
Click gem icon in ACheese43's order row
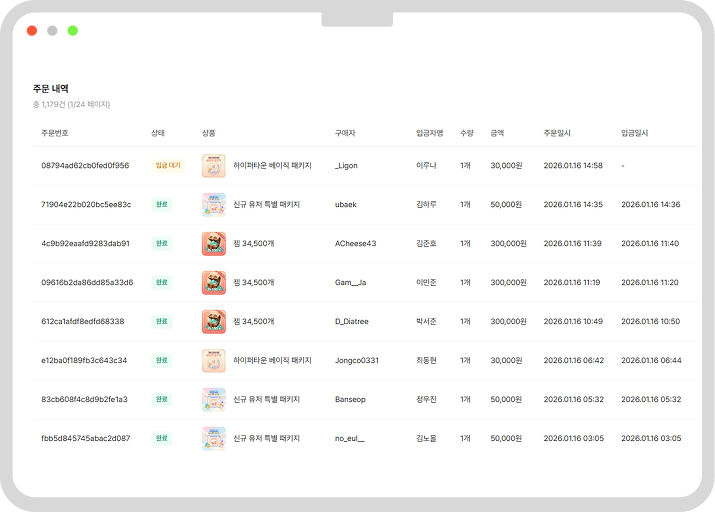tap(213, 243)
